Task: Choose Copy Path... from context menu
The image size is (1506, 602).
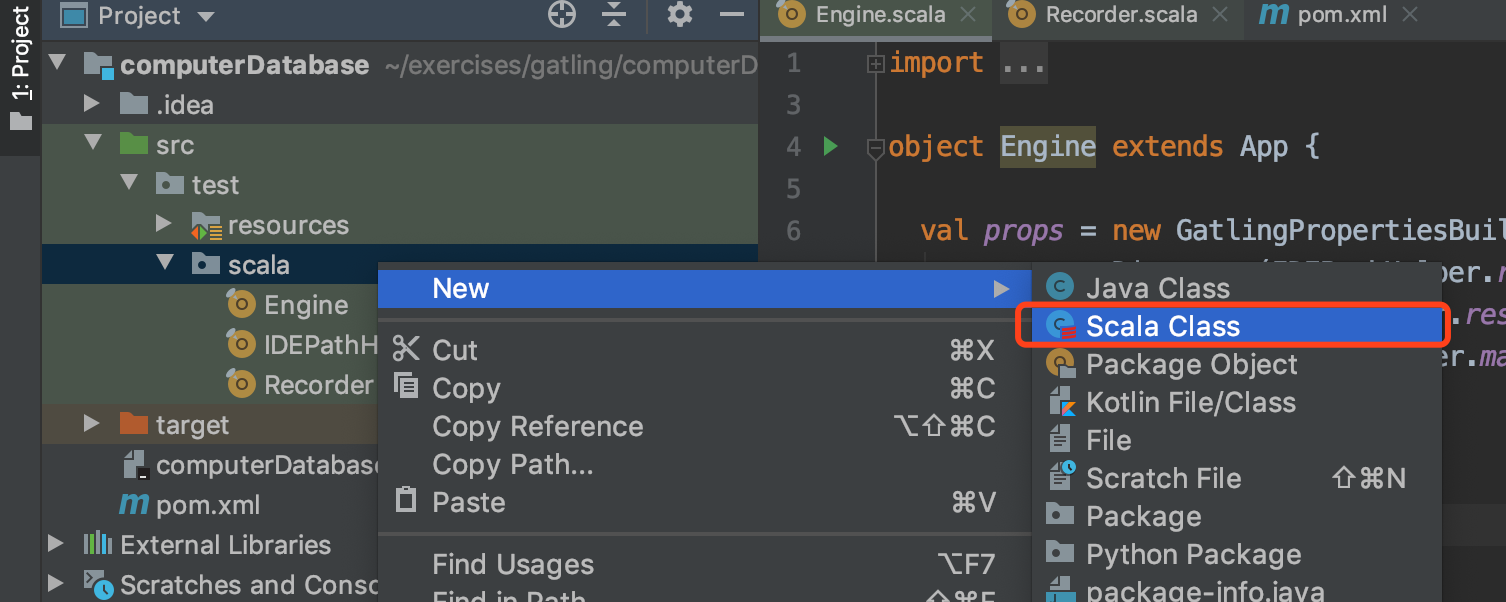Action: [x=704, y=464]
